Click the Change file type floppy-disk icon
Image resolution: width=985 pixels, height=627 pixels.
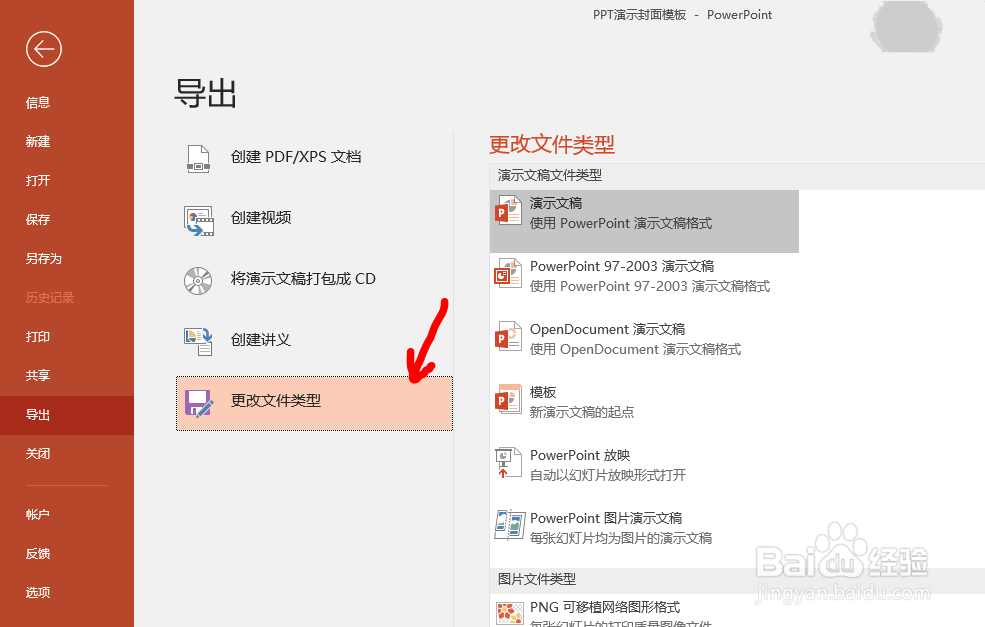point(199,403)
